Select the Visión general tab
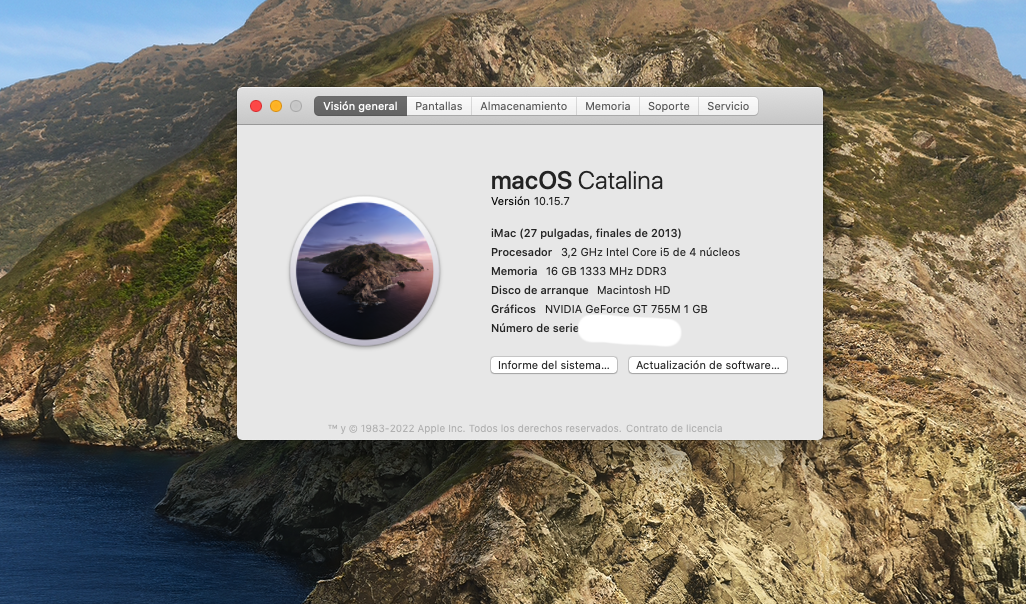This screenshot has width=1026, height=604. point(360,106)
